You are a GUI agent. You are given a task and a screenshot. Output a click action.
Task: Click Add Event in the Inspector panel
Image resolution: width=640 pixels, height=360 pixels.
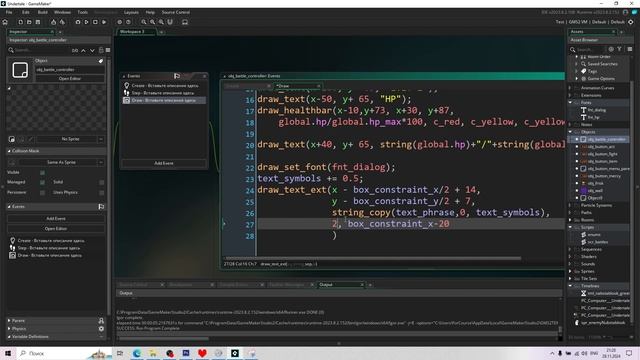click(x=56, y=219)
